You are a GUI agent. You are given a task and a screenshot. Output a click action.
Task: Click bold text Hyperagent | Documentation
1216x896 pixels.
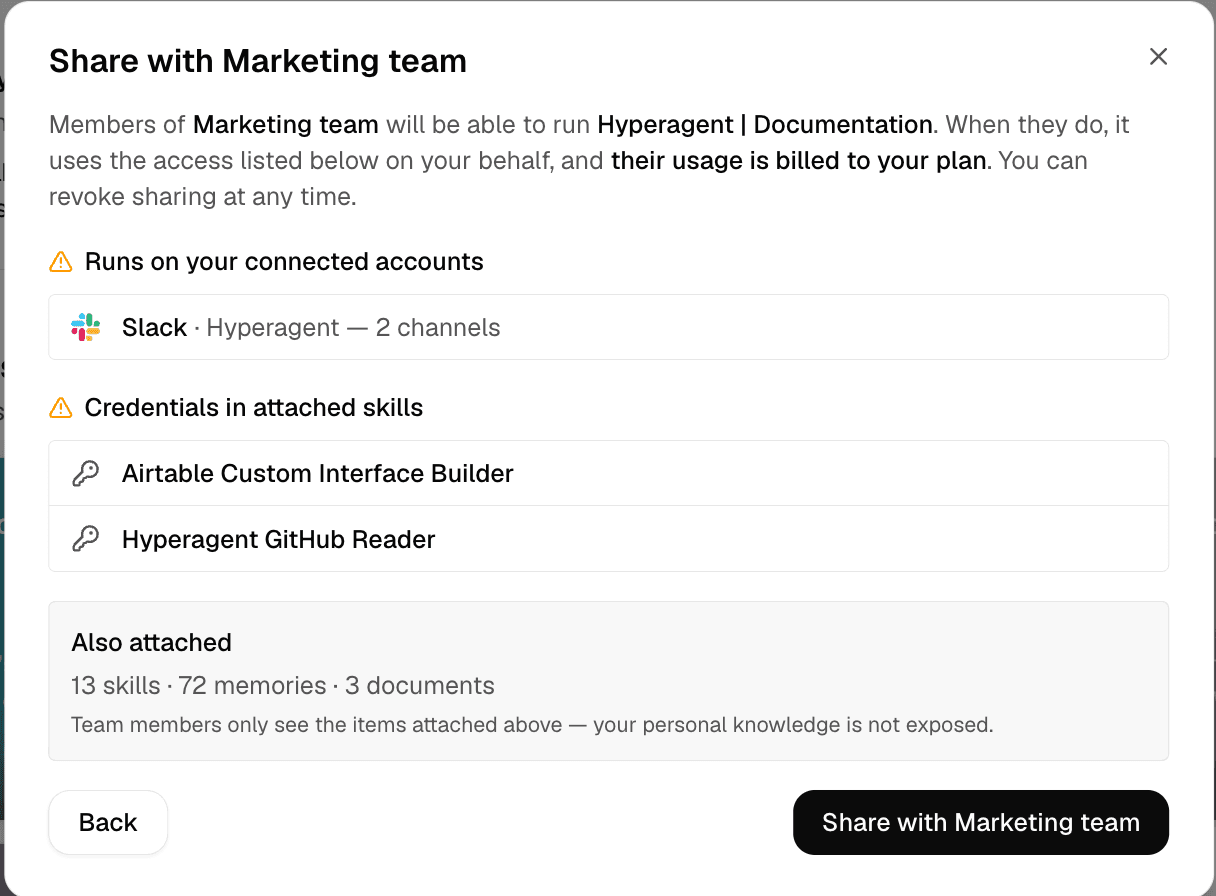[765, 125]
